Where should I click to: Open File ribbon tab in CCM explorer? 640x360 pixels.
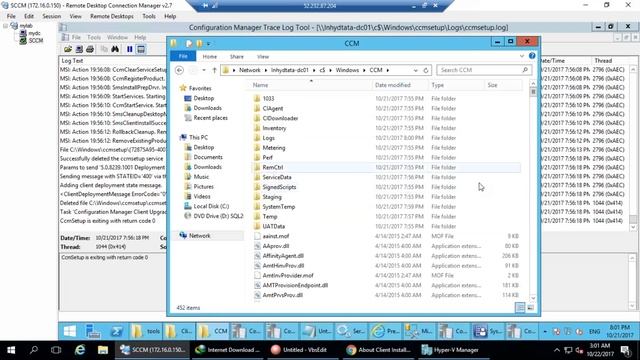click(x=183, y=56)
